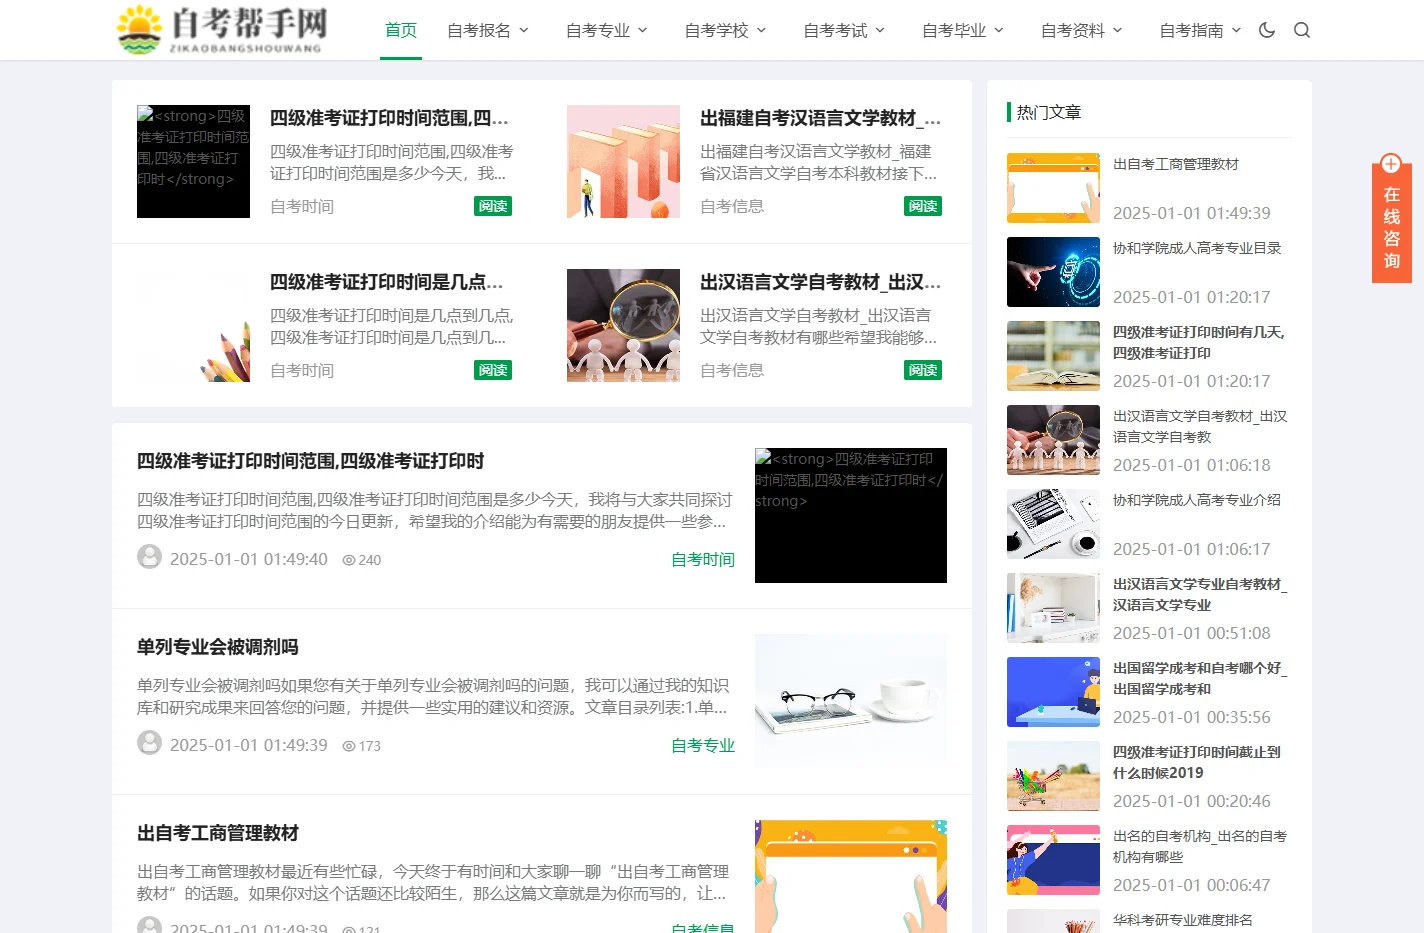Viewport: 1424px width, 933px height.
Task: Click the black broken-image thumbnail in article list
Action: coord(851,515)
